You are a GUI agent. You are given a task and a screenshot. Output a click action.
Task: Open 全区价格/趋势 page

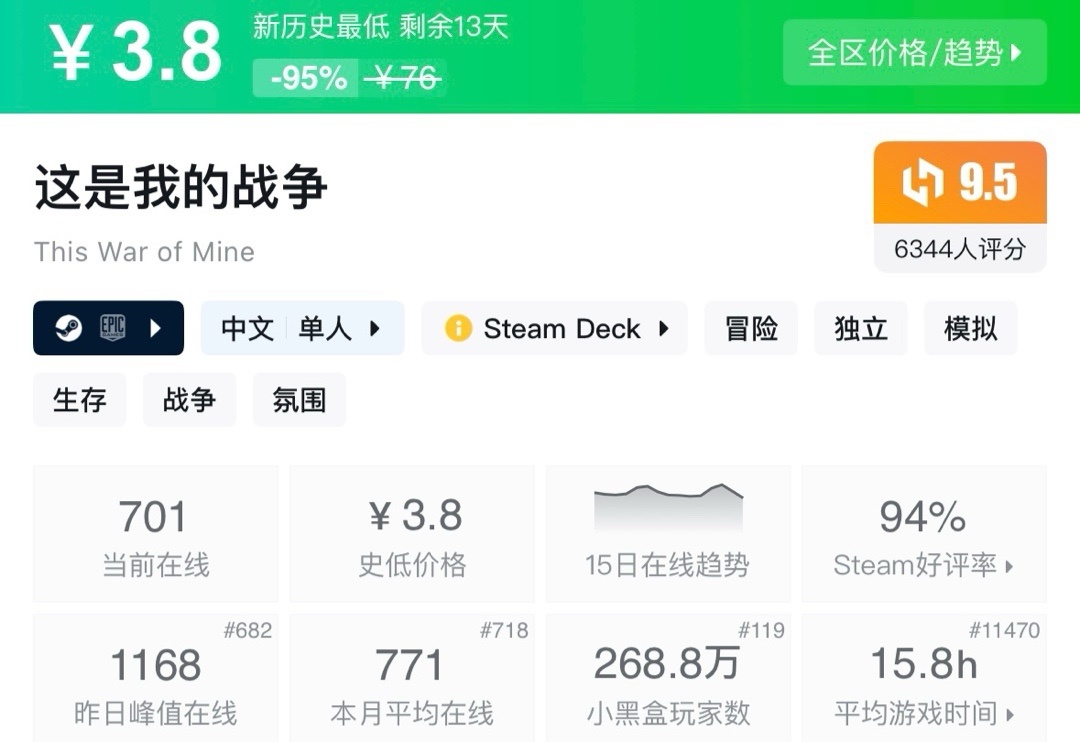pos(914,52)
